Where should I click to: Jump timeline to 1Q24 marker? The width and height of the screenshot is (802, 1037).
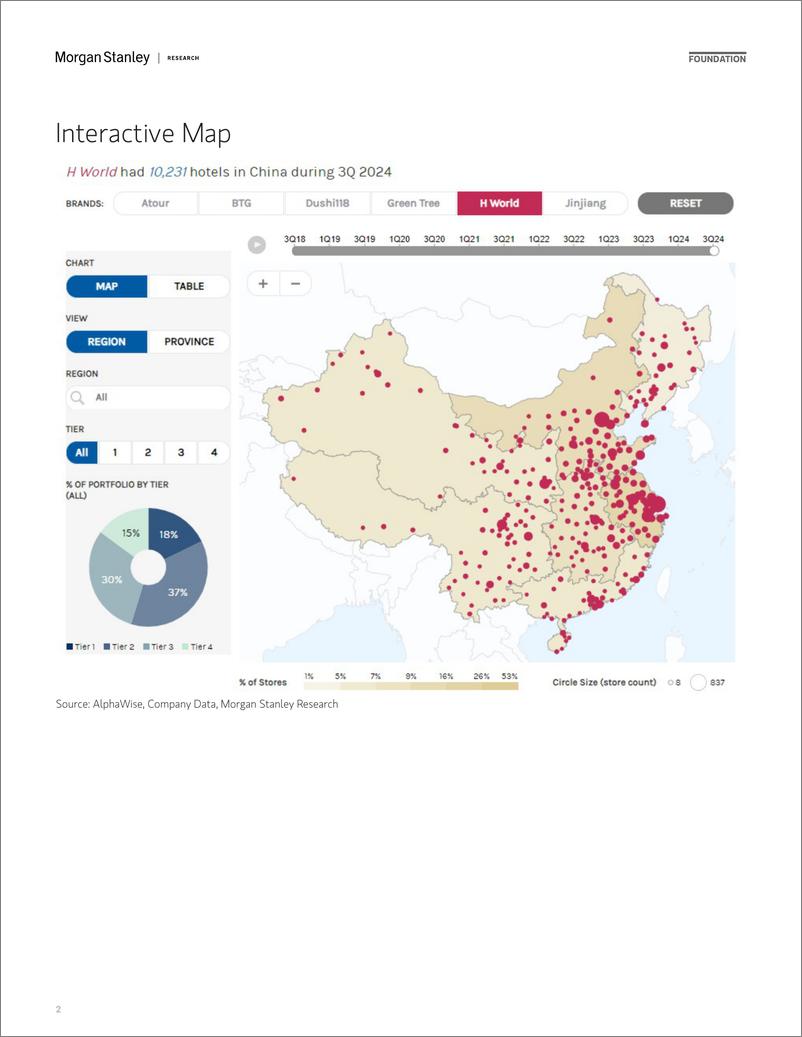click(678, 239)
